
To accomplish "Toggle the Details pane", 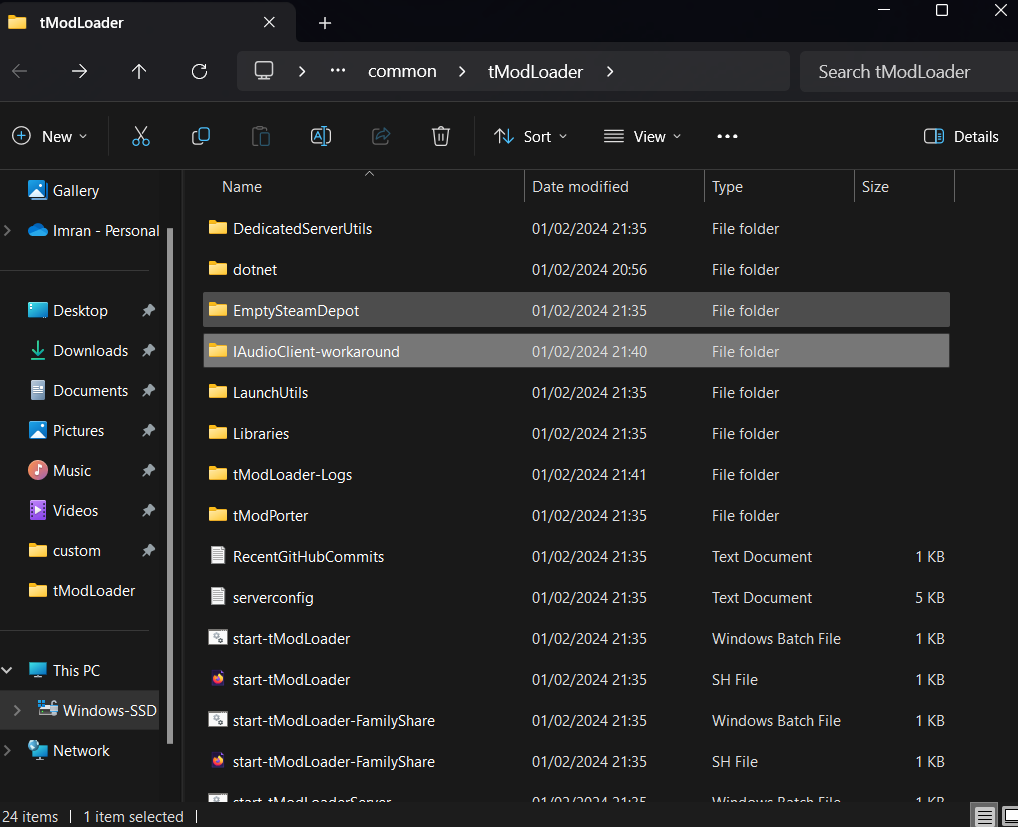I will click(961, 136).
